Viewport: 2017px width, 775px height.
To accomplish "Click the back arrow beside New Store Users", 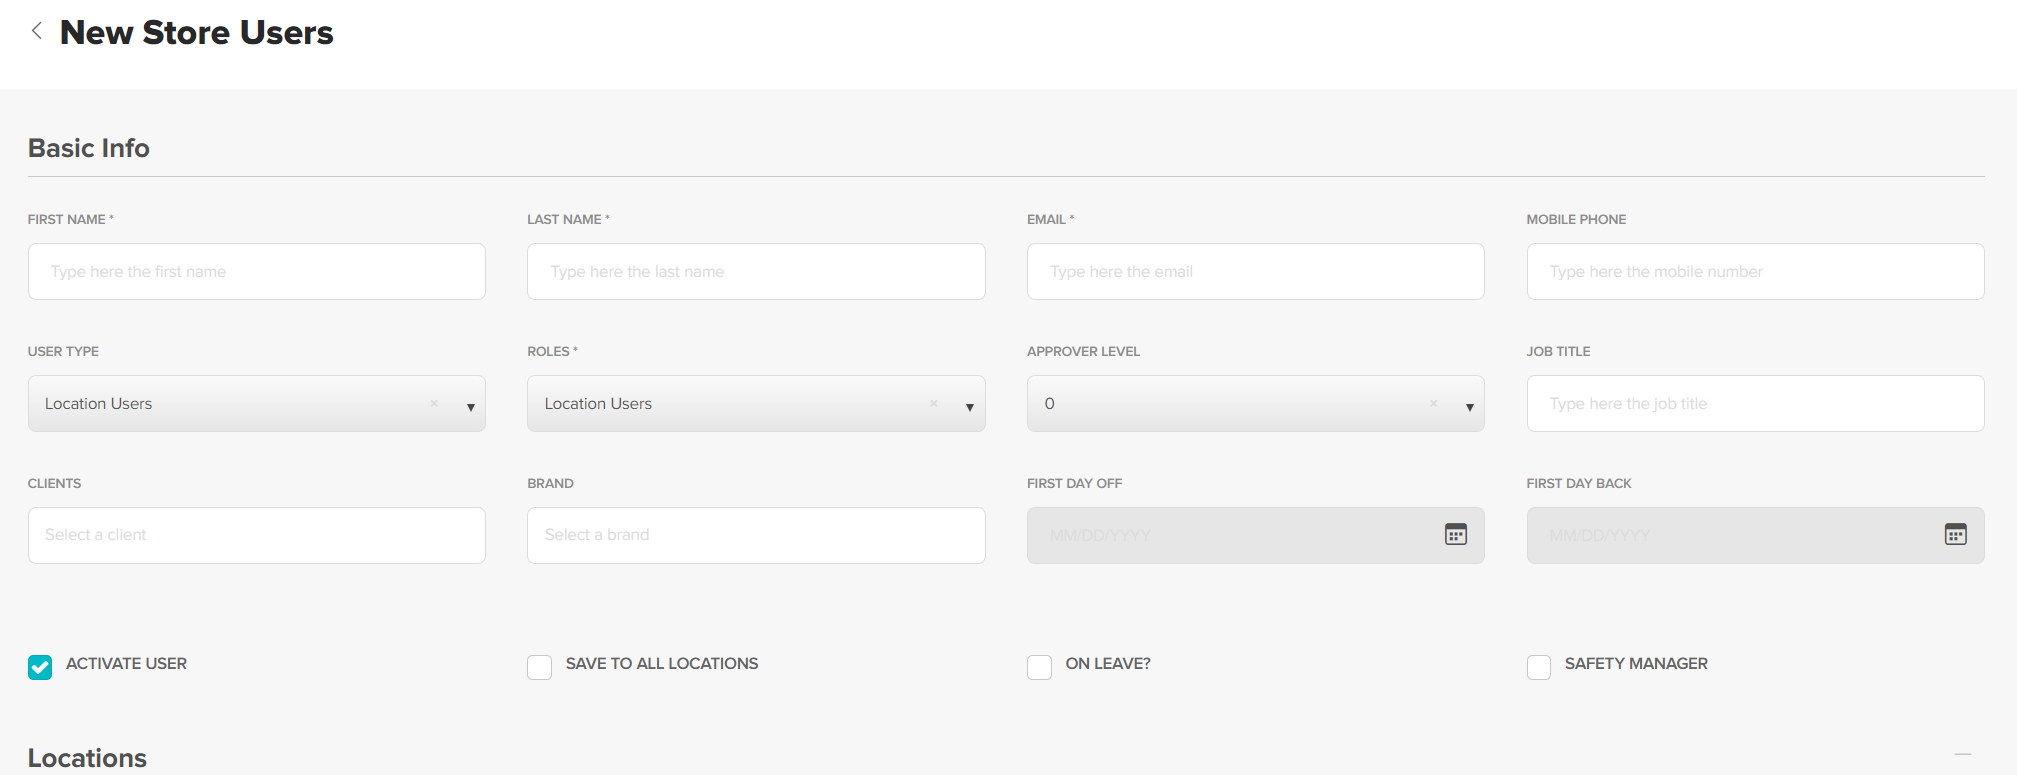I will pos(37,31).
